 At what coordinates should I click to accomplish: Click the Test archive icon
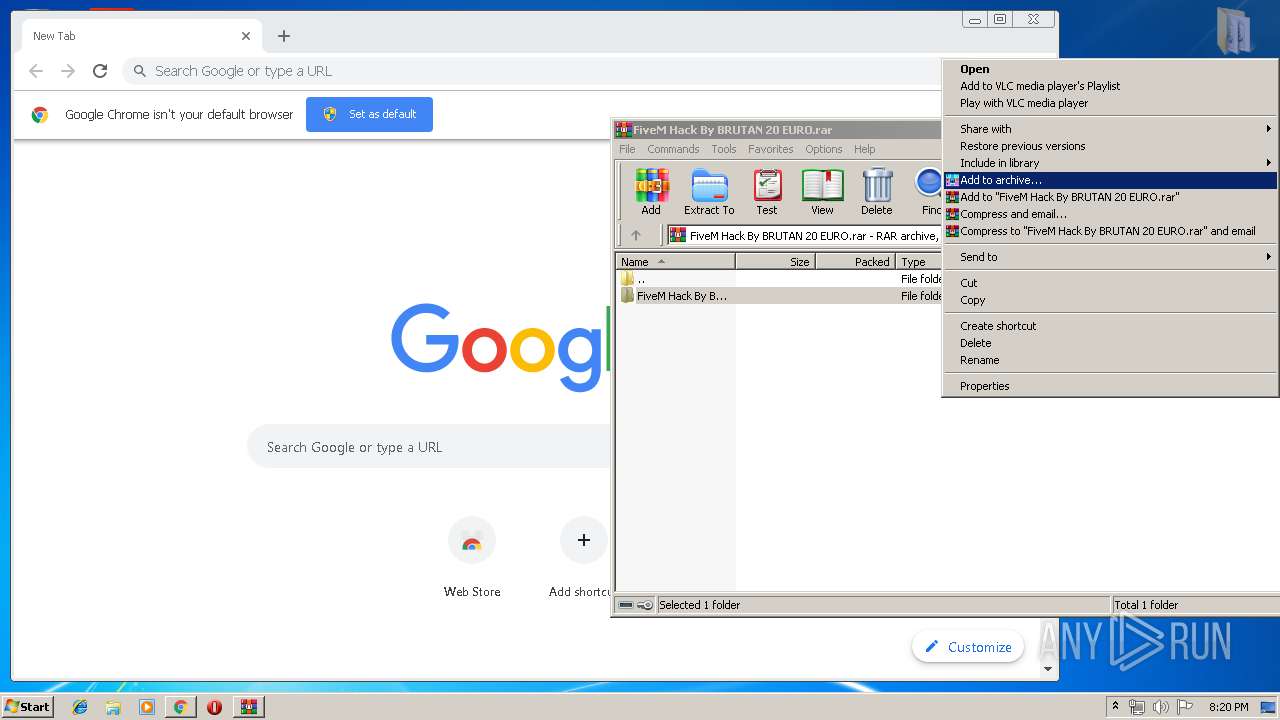point(767,191)
